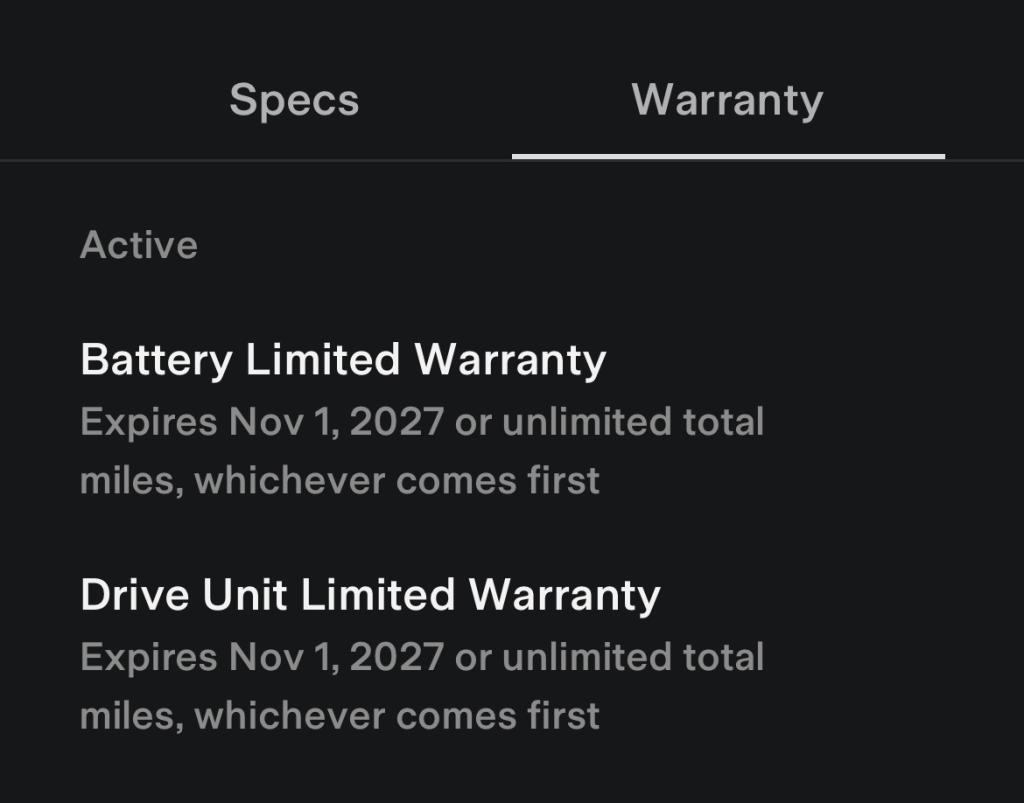Click "2027" in the Drive Unit warranty expiry
Image resolution: width=1024 pixels, height=803 pixels.
397,658
